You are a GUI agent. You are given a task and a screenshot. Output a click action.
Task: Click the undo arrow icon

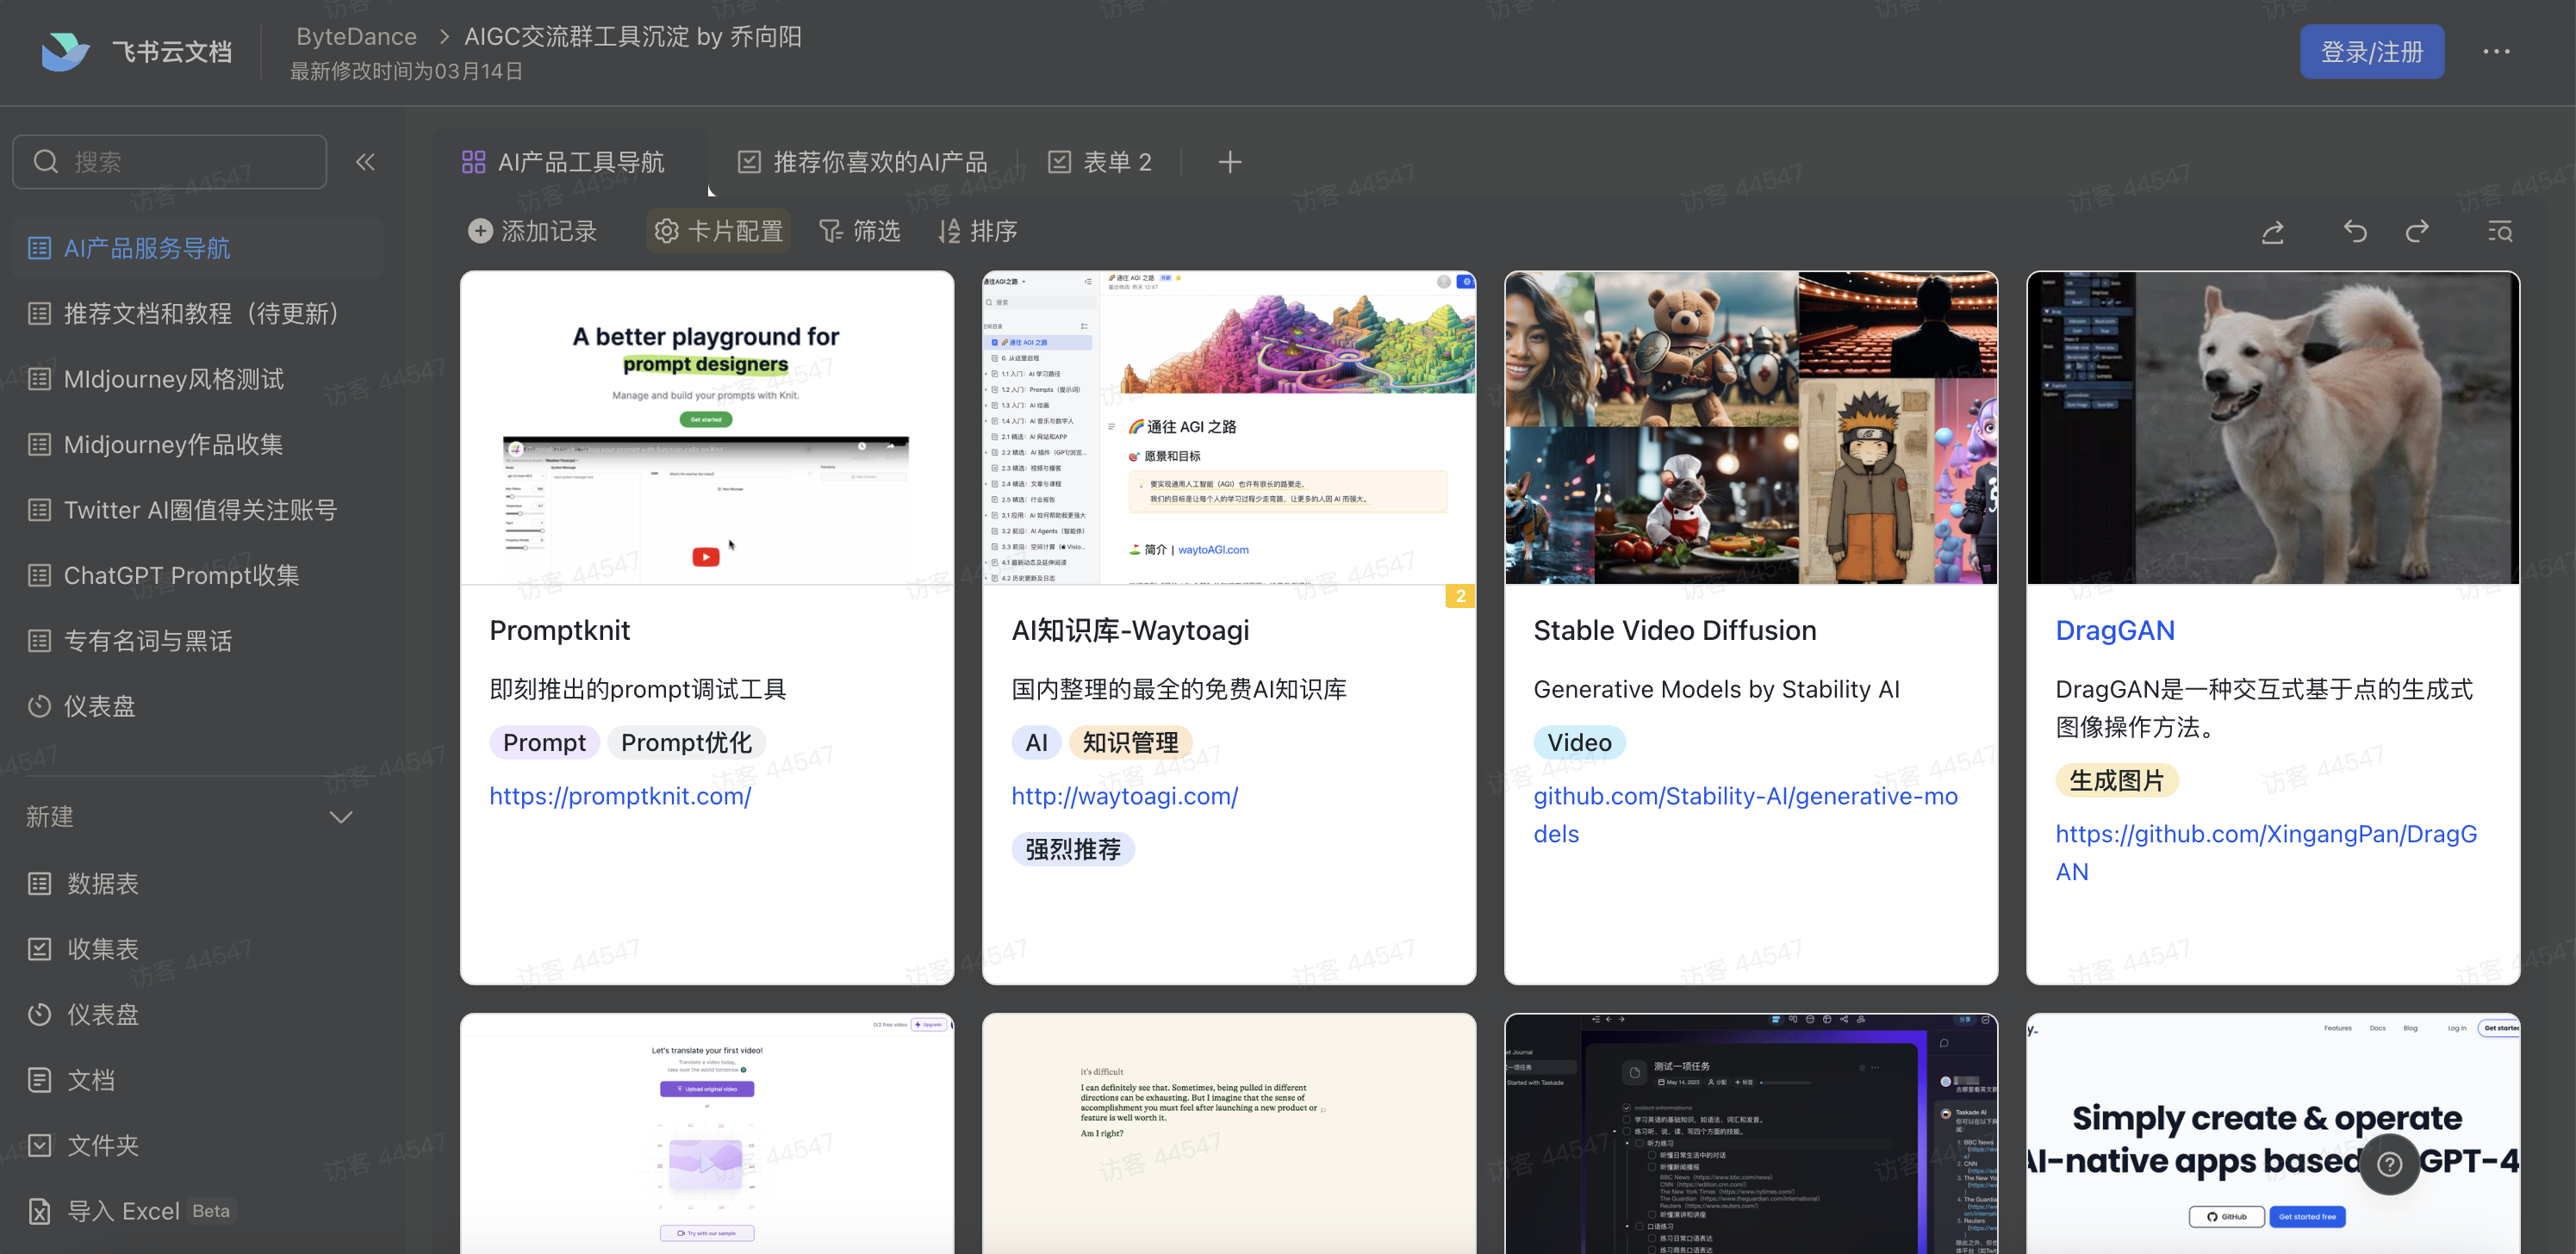coord(2355,232)
